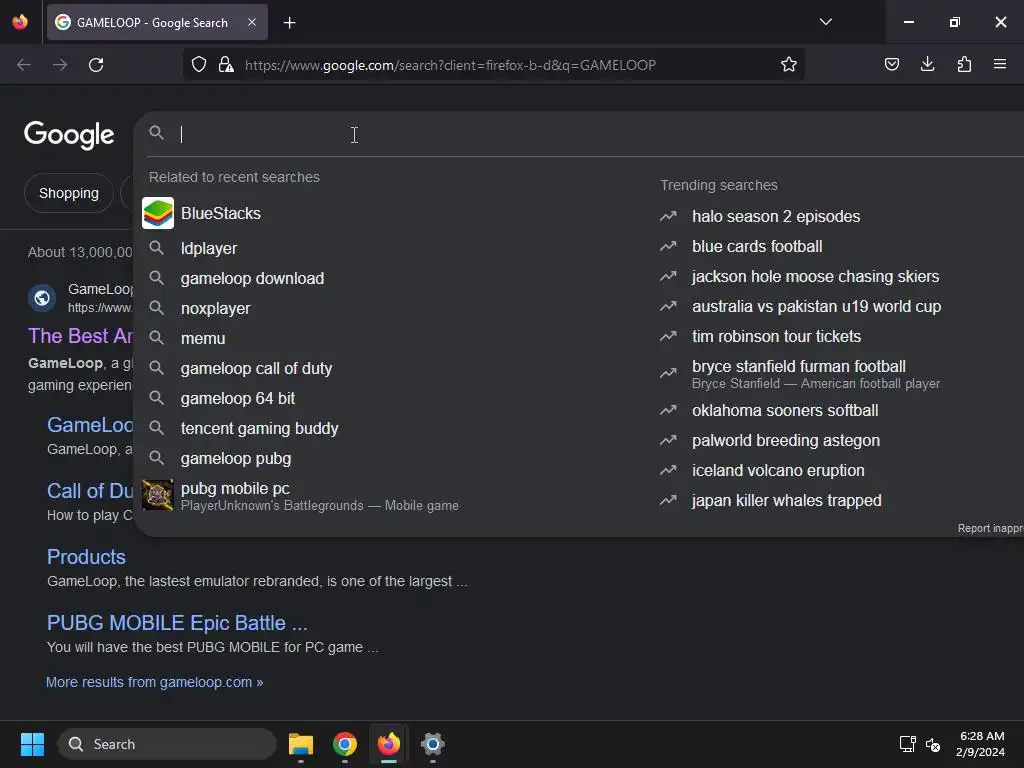Viewport: 1024px width, 768px height.
Task: Select oklahoma sooners softball trend
Action: tap(785, 411)
